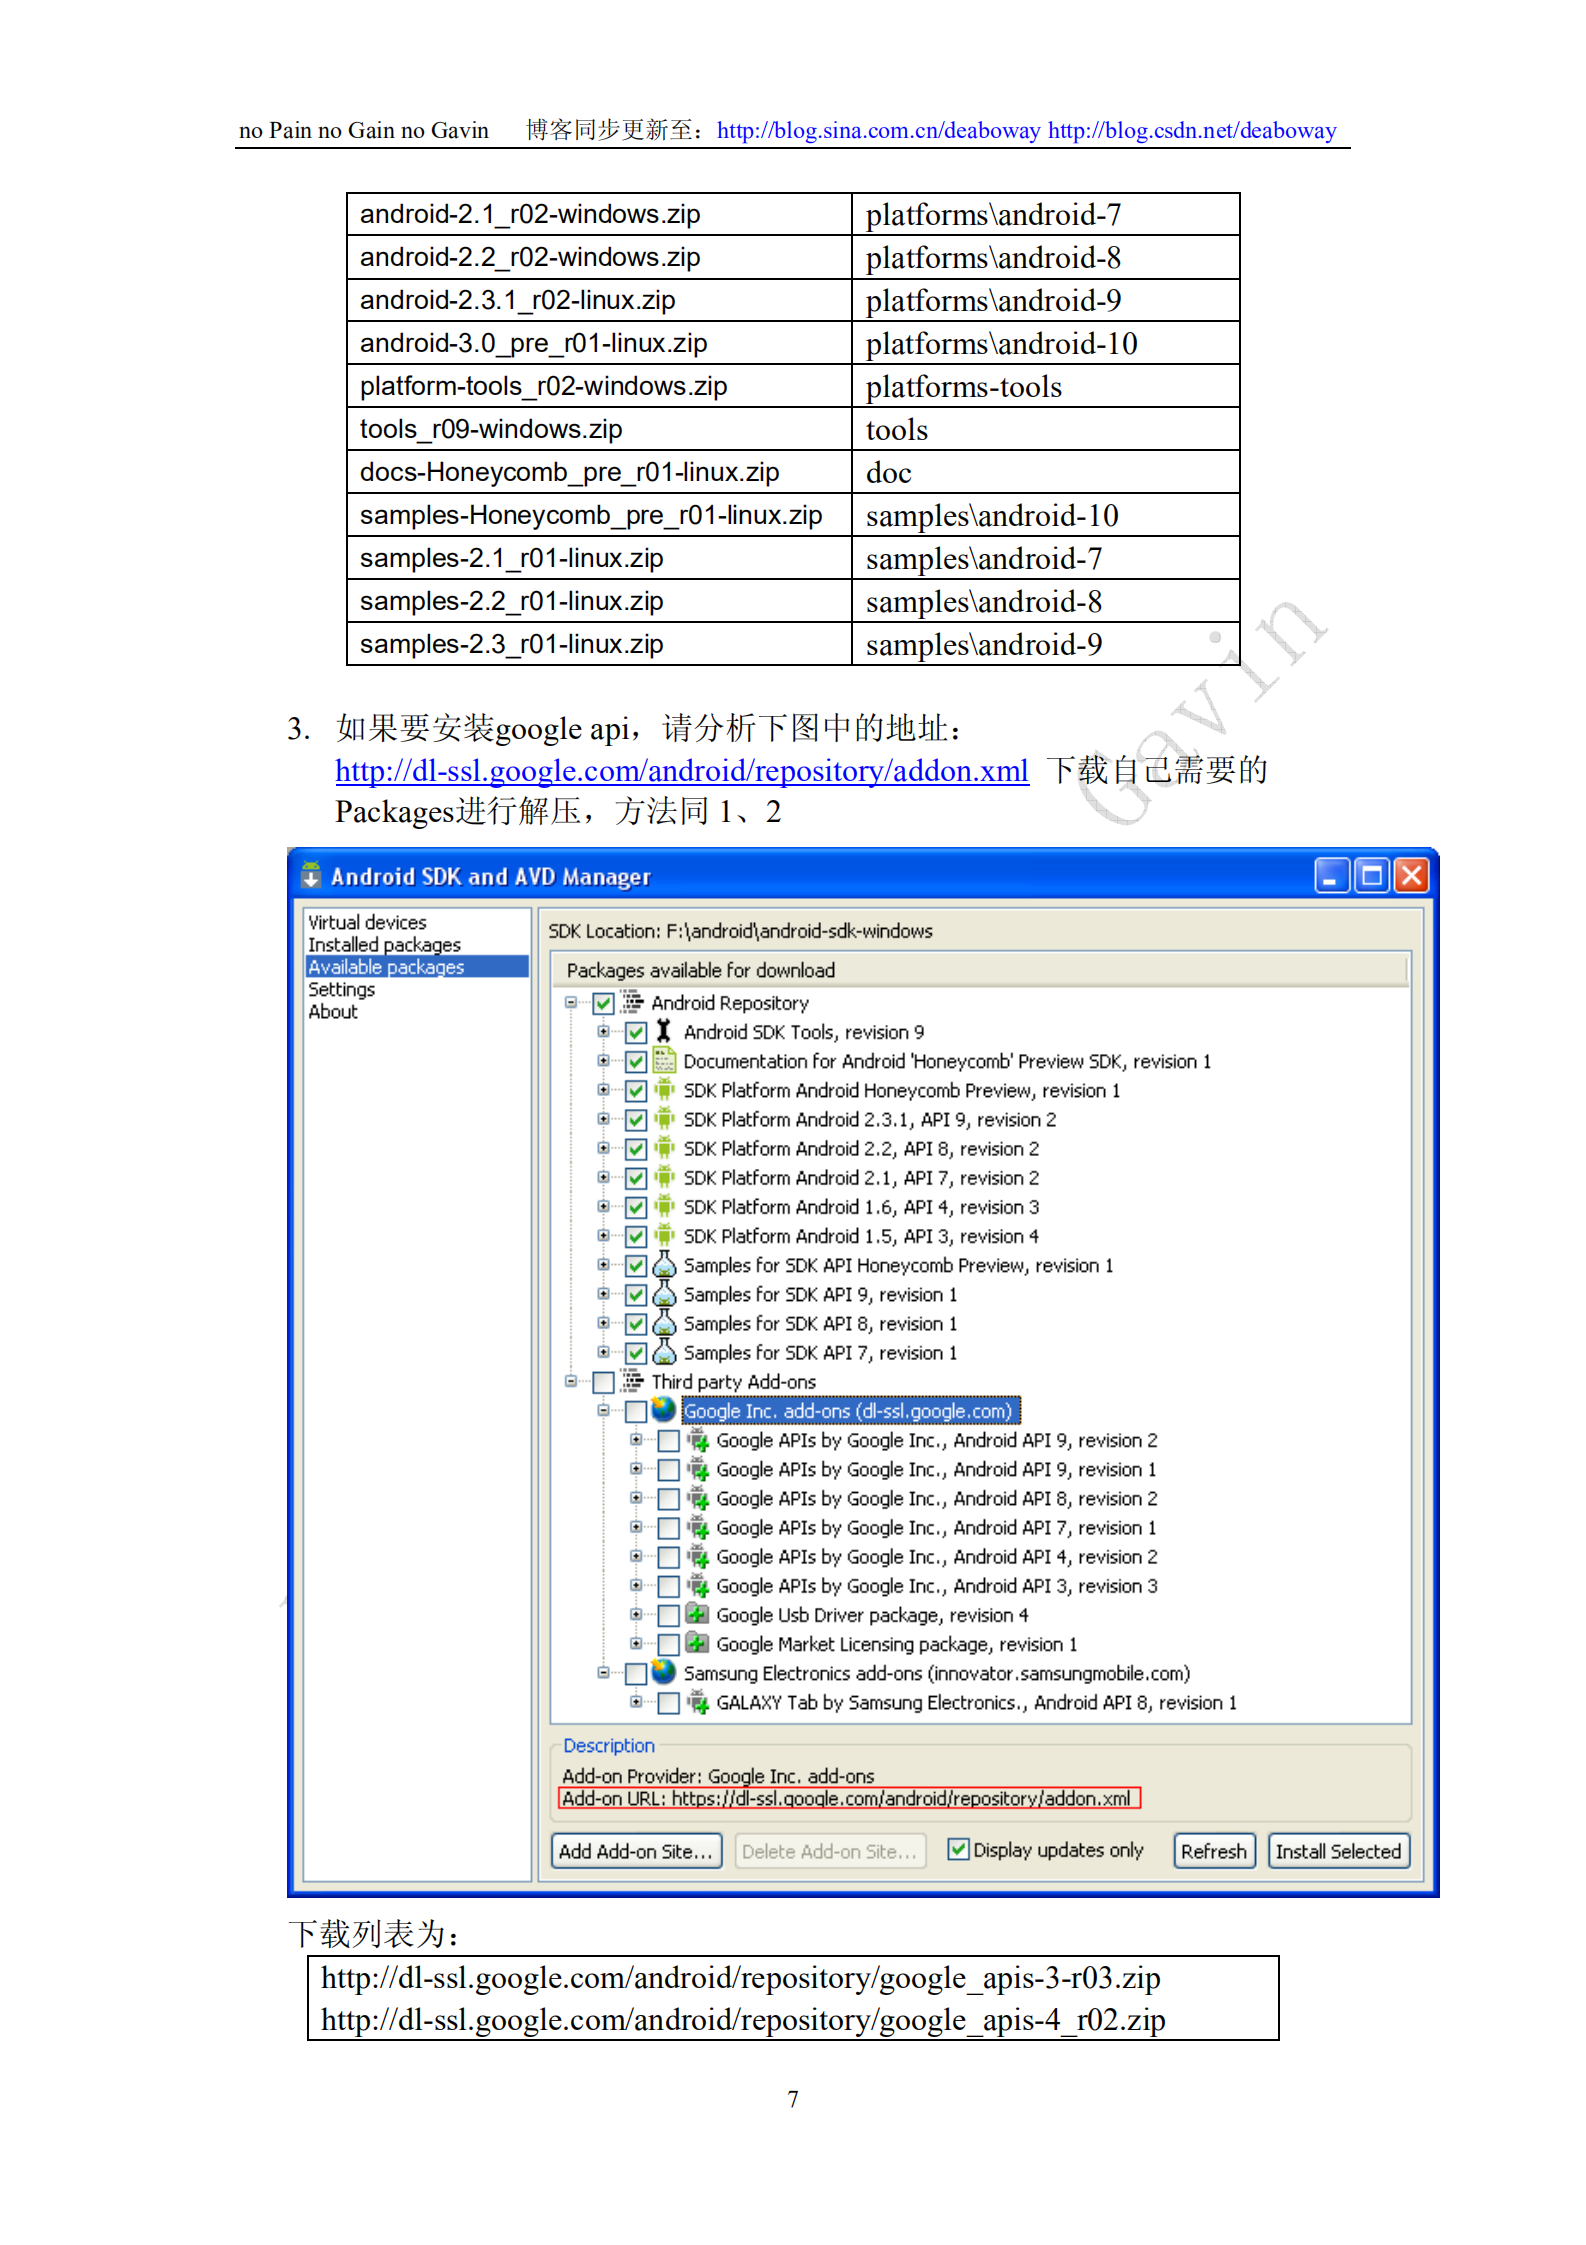Expand Google Market Licensing package node
Viewport: 1586px width, 2245px height.
point(636,1642)
